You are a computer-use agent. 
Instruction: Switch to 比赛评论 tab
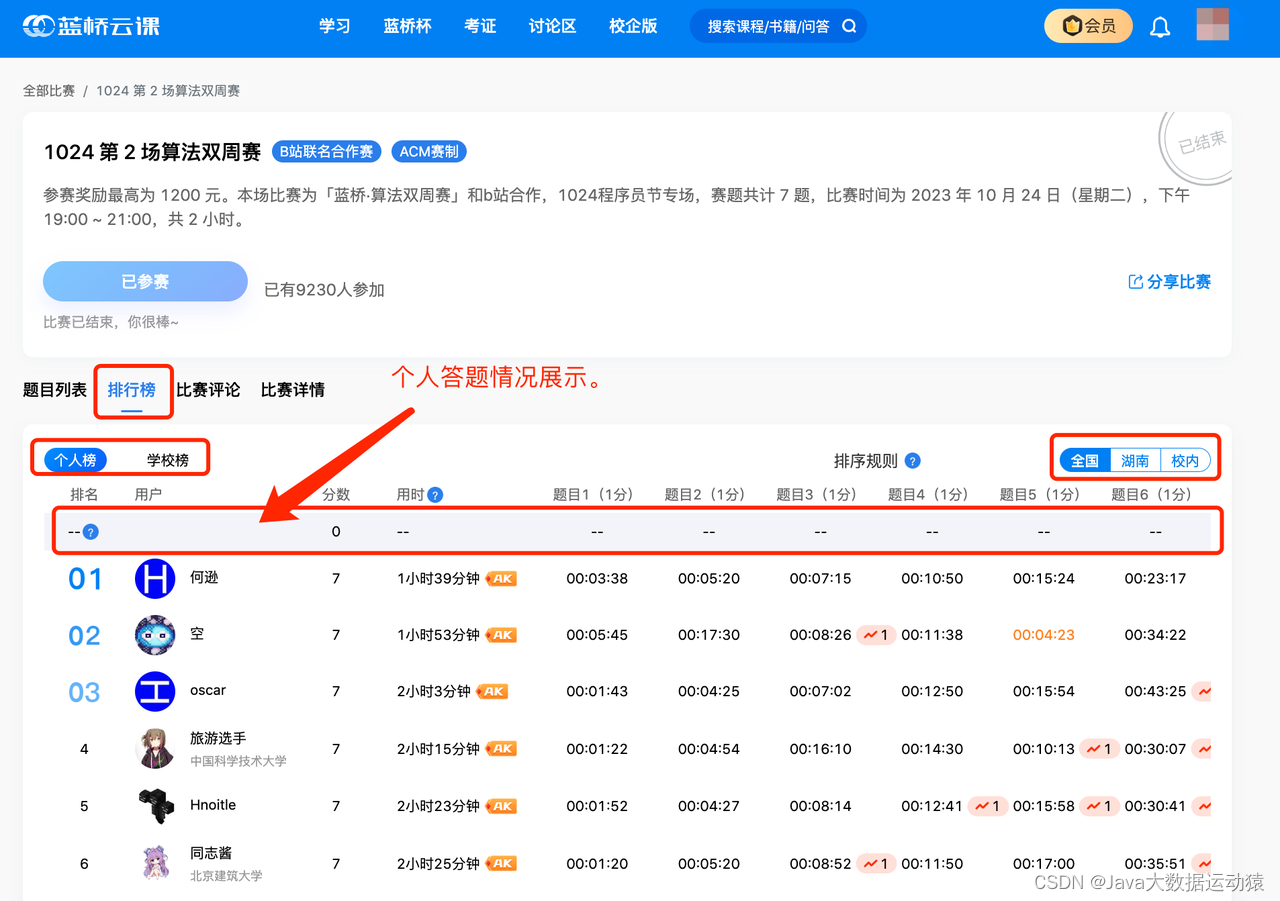pyautogui.click(x=208, y=390)
